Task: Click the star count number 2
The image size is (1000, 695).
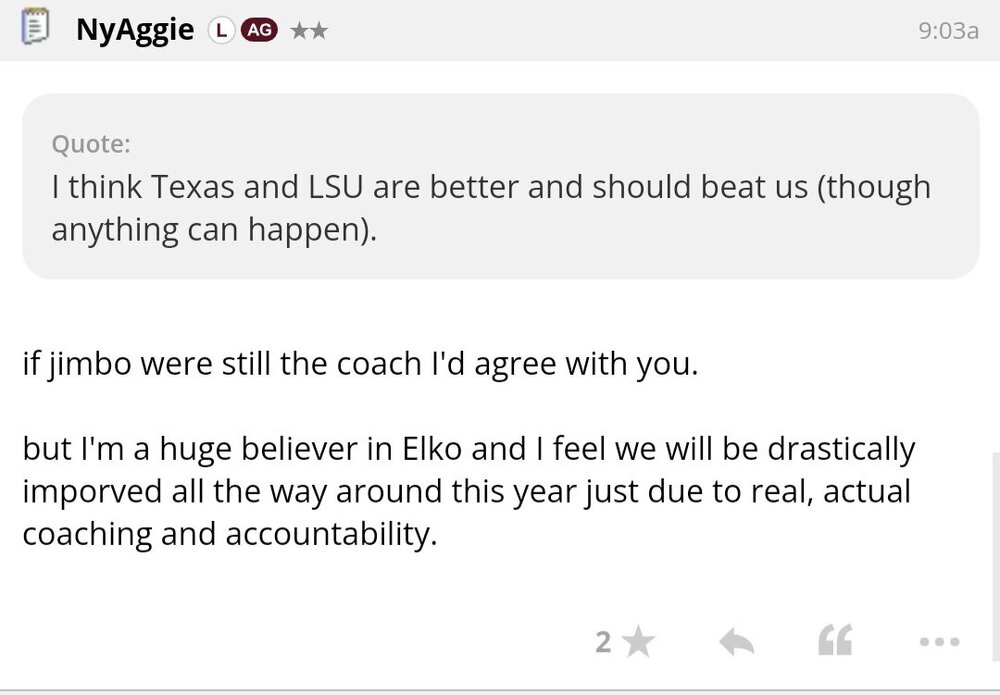Action: coord(602,642)
